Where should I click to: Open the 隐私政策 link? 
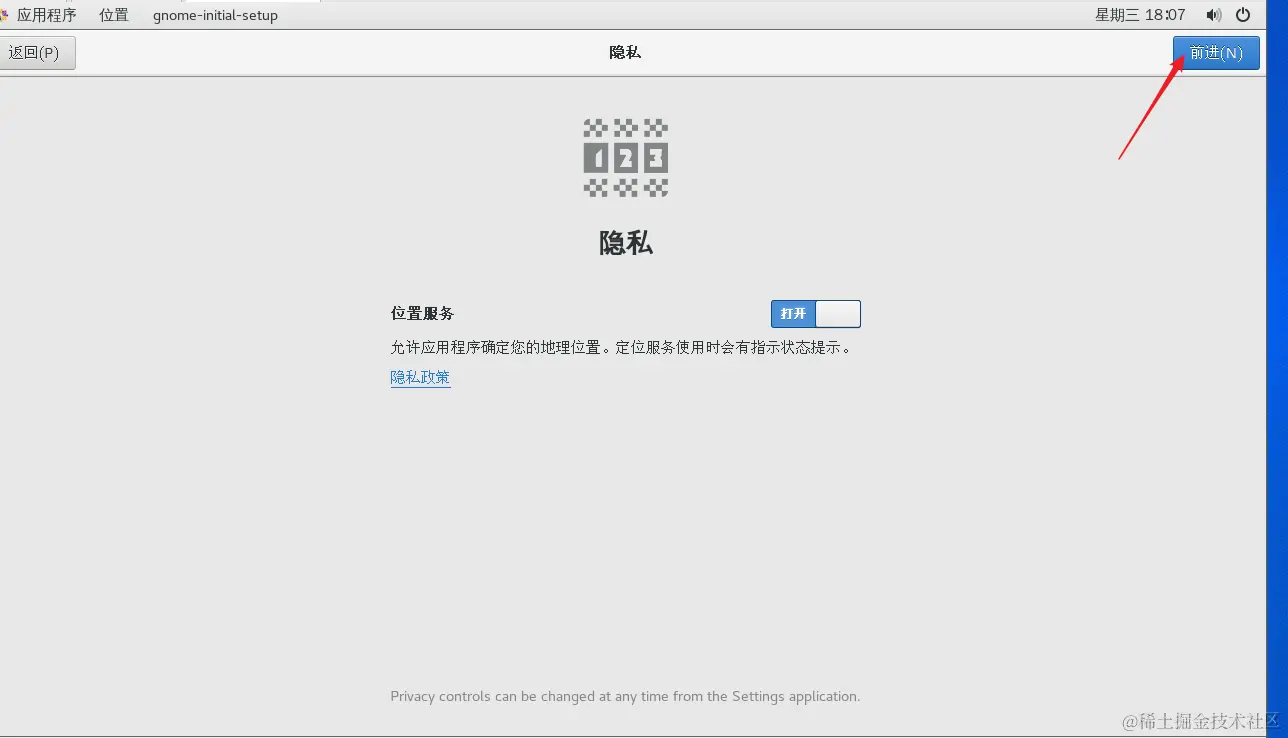click(x=420, y=377)
